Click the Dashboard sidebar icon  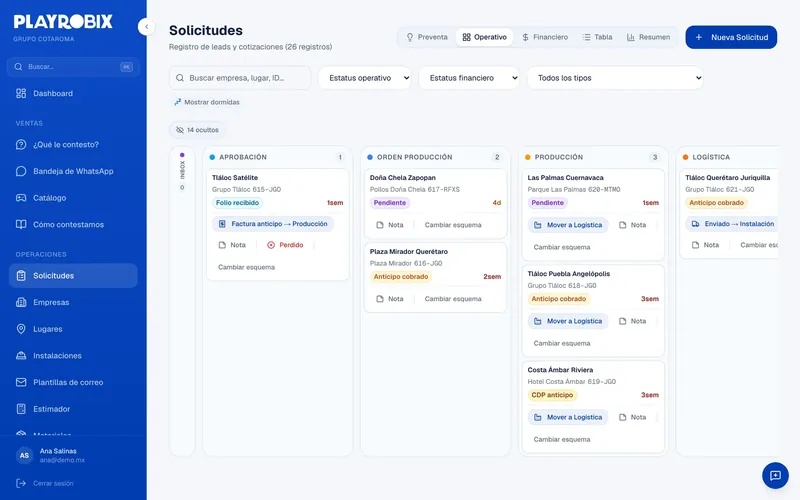click(21, 93)
